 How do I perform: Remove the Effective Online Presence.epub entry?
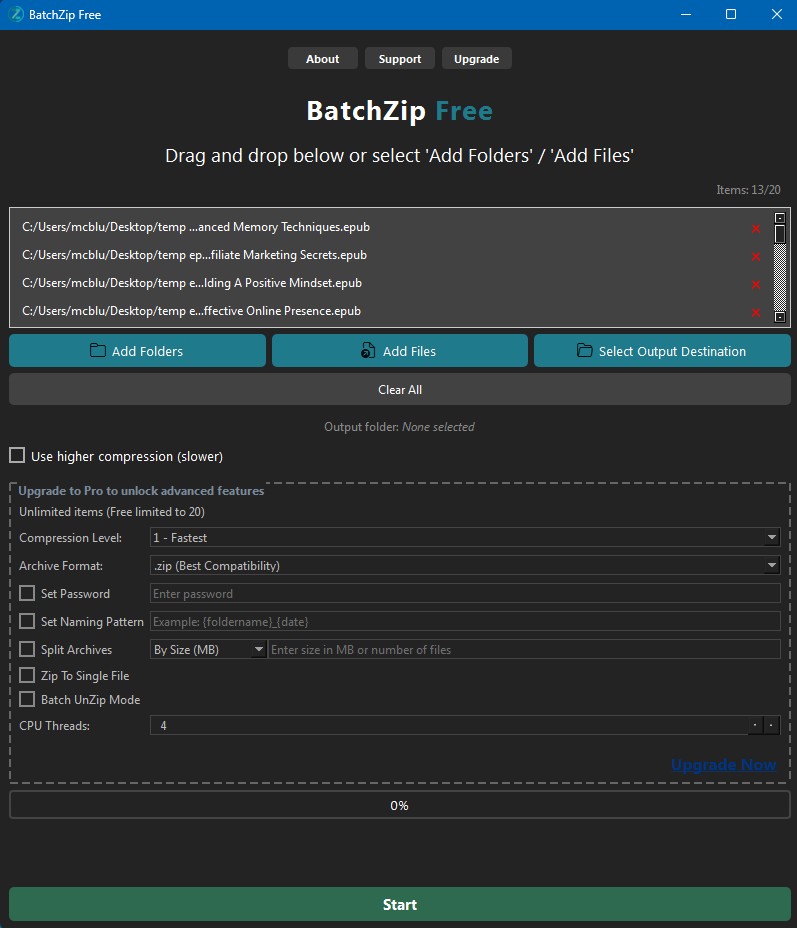point(756,312)
